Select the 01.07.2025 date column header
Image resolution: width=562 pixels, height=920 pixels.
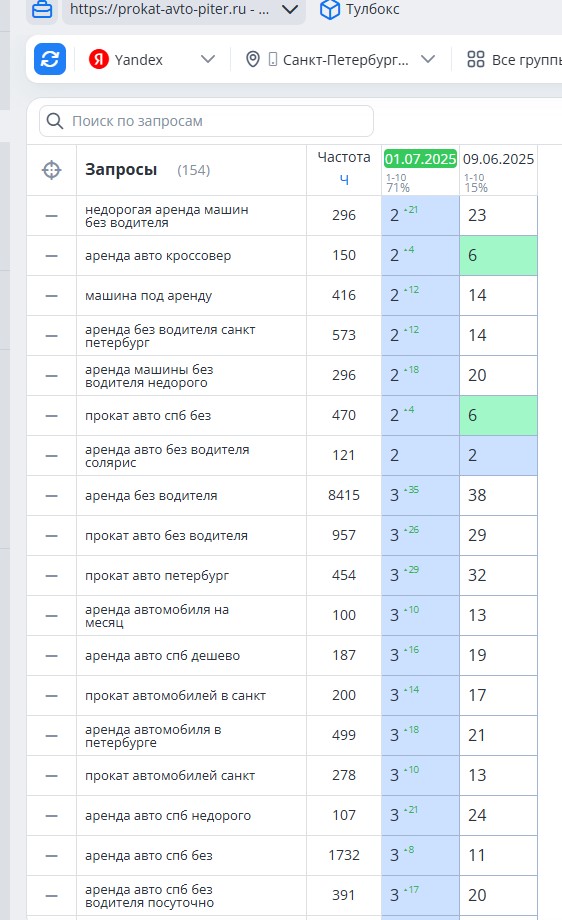pos(420,159)
